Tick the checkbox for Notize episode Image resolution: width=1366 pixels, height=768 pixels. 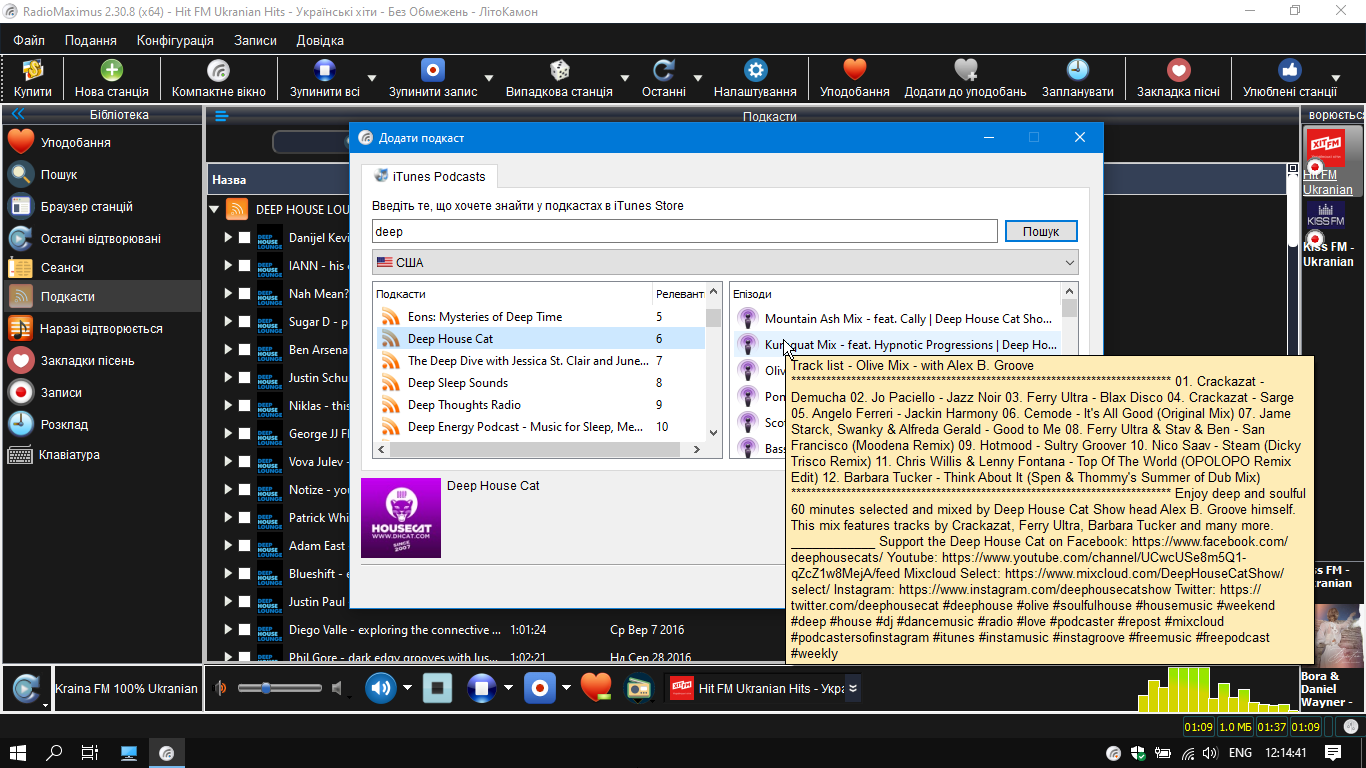pyautogui.click(x=244, y=490)
